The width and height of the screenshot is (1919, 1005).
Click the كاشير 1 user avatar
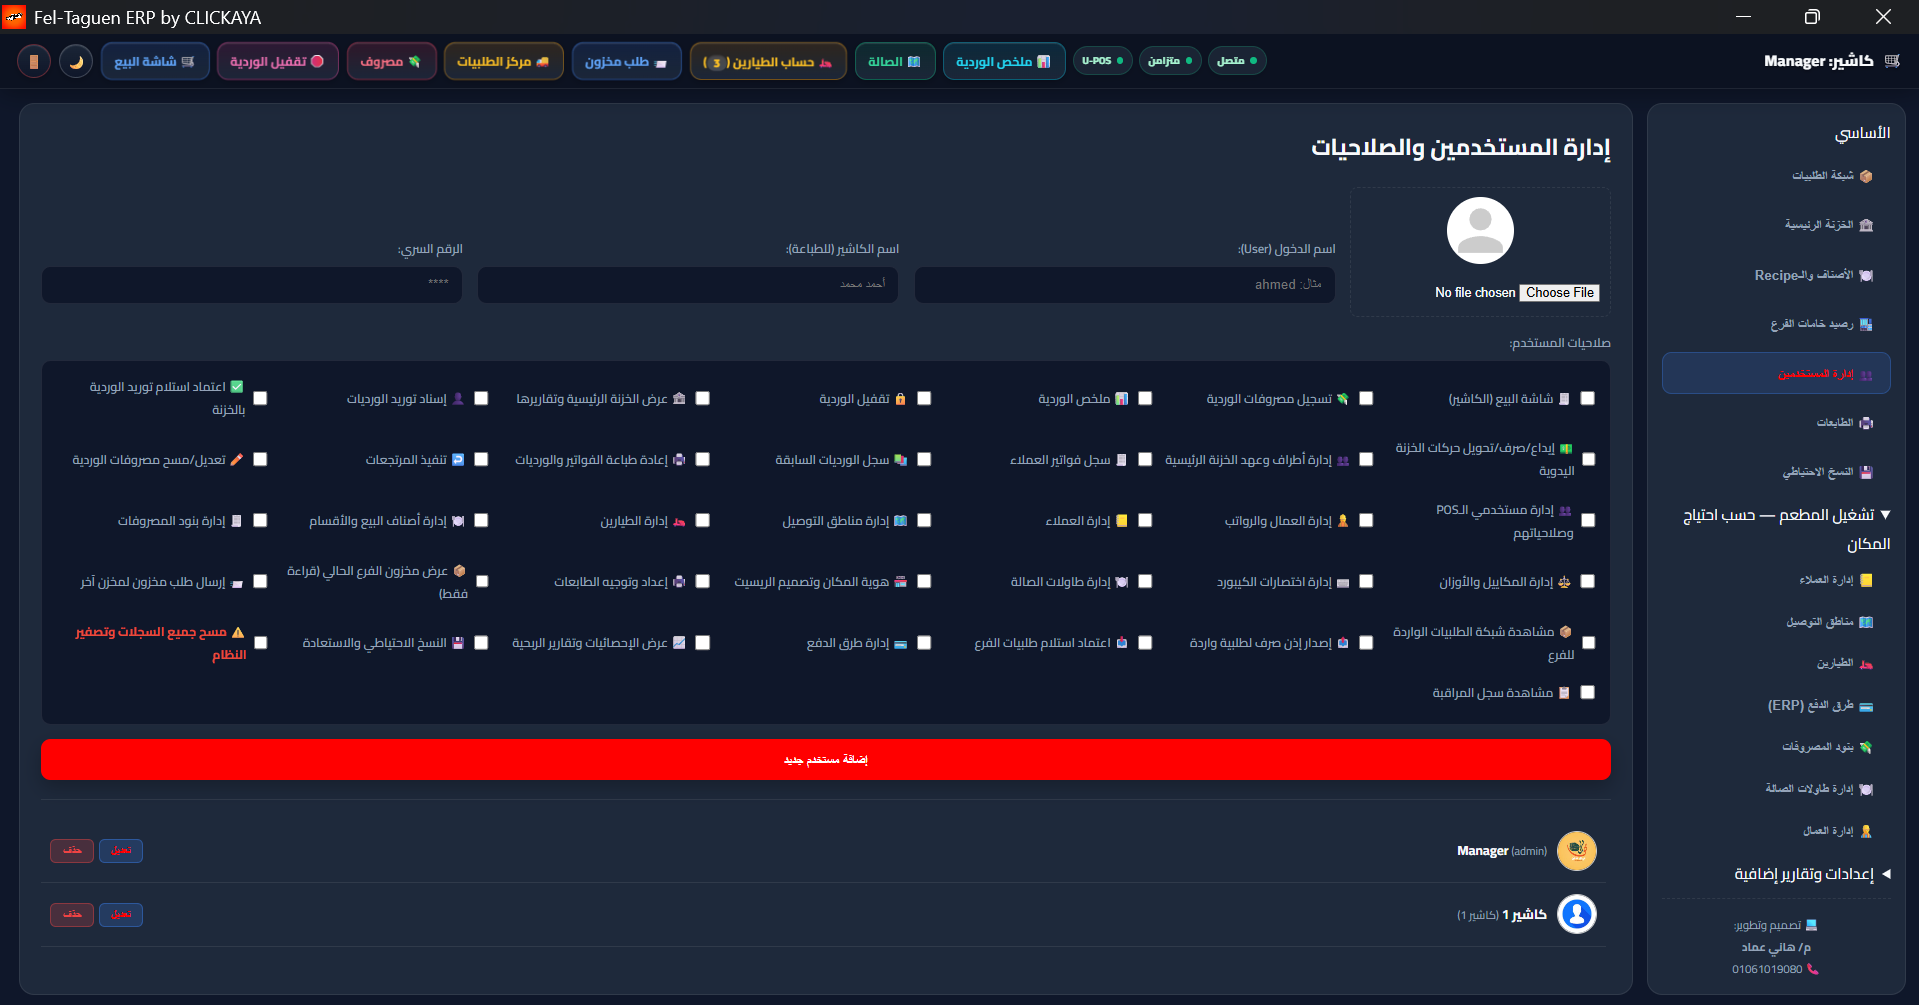[1577, 914]
